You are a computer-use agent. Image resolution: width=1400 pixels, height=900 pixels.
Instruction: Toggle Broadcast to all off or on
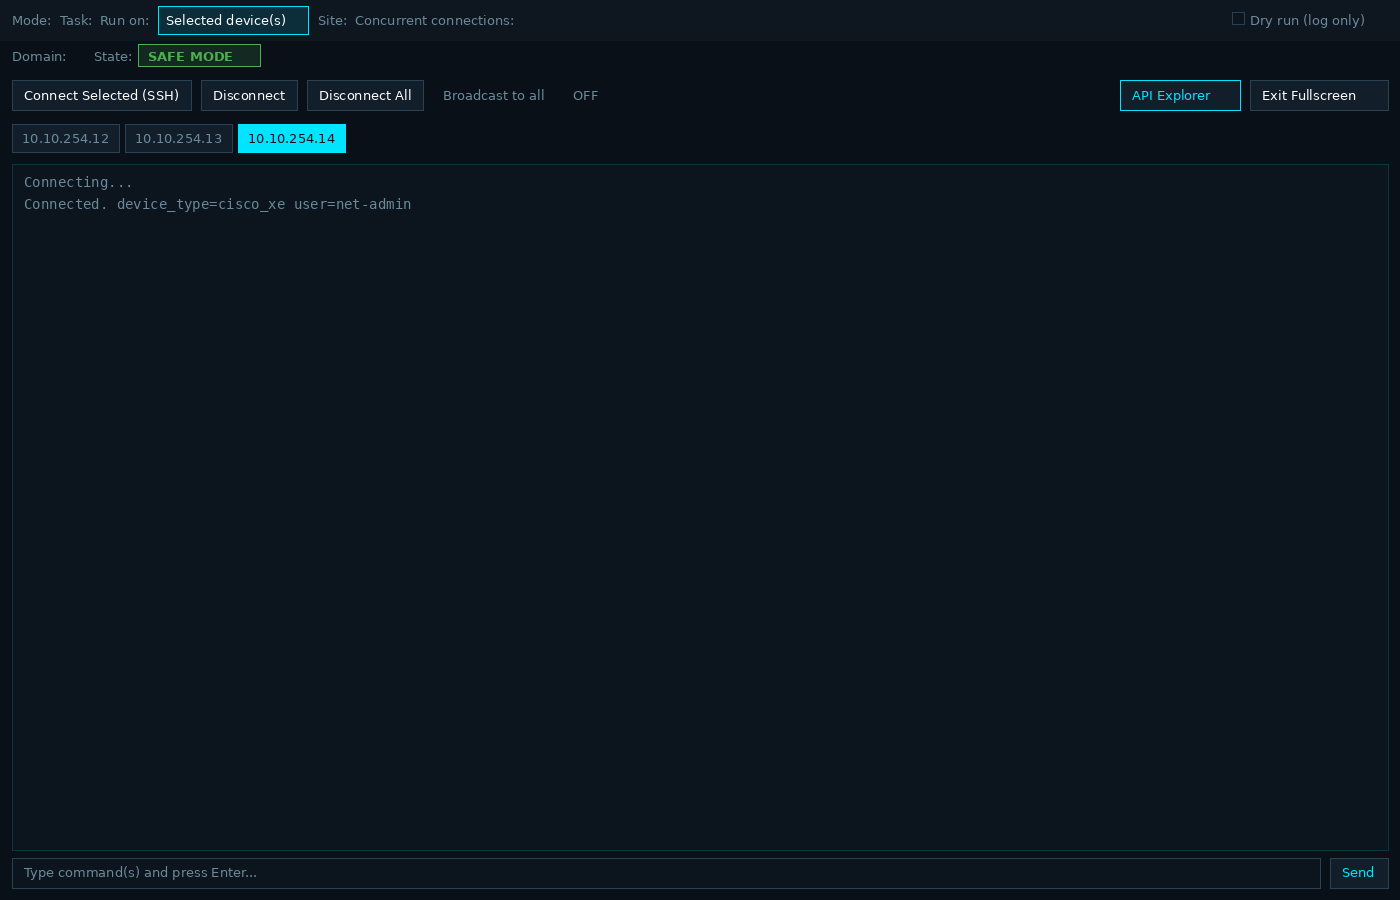click(493, 95)
